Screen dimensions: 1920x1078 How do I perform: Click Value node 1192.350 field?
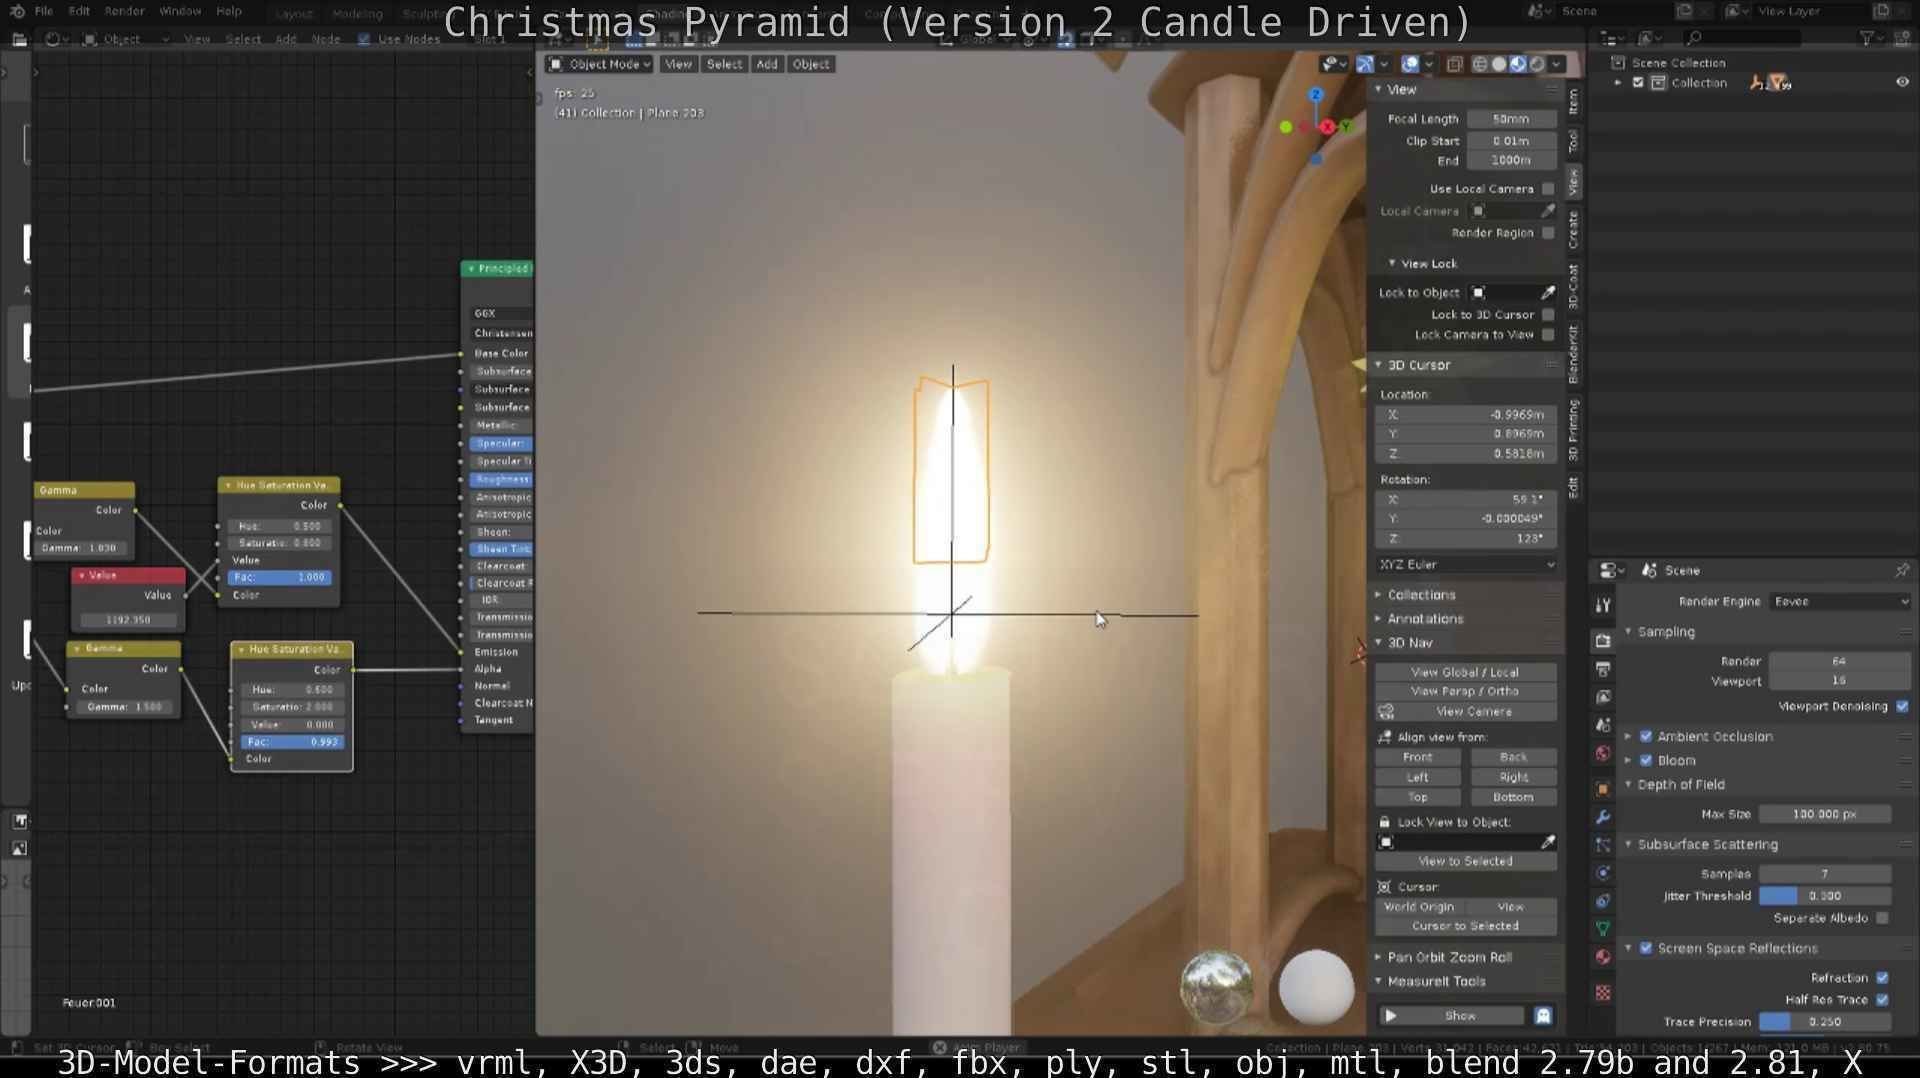128,620
